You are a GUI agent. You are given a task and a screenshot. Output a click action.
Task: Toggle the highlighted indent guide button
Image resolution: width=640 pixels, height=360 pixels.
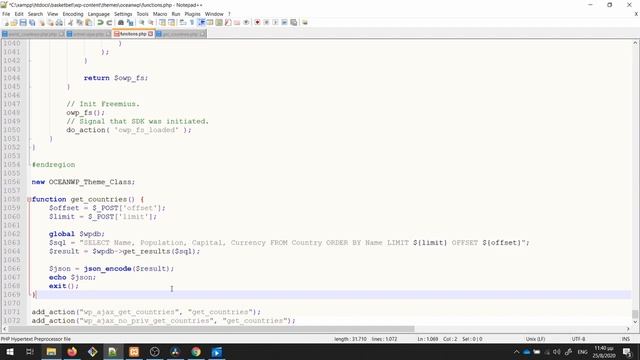click(x=201, y=22)
